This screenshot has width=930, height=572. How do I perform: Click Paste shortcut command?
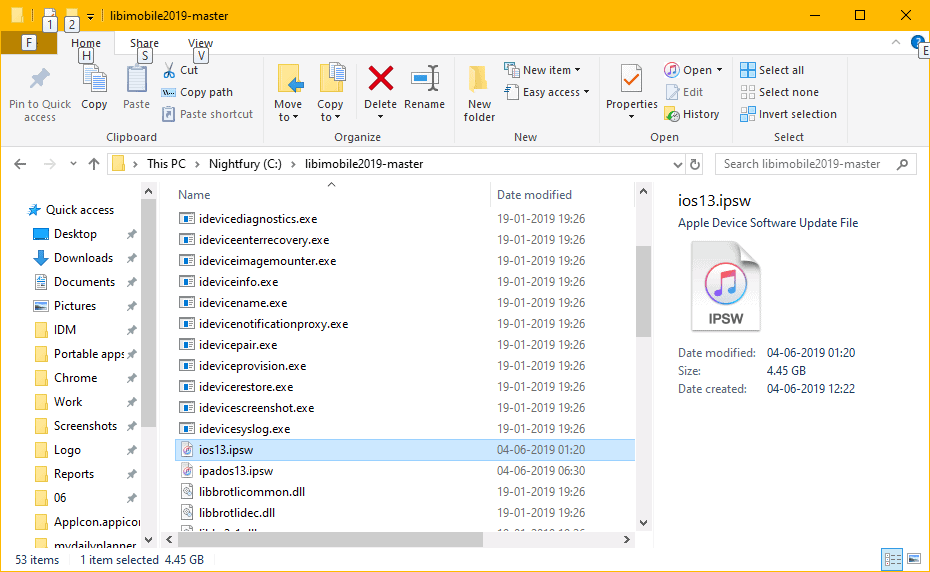tap(208, 114)
